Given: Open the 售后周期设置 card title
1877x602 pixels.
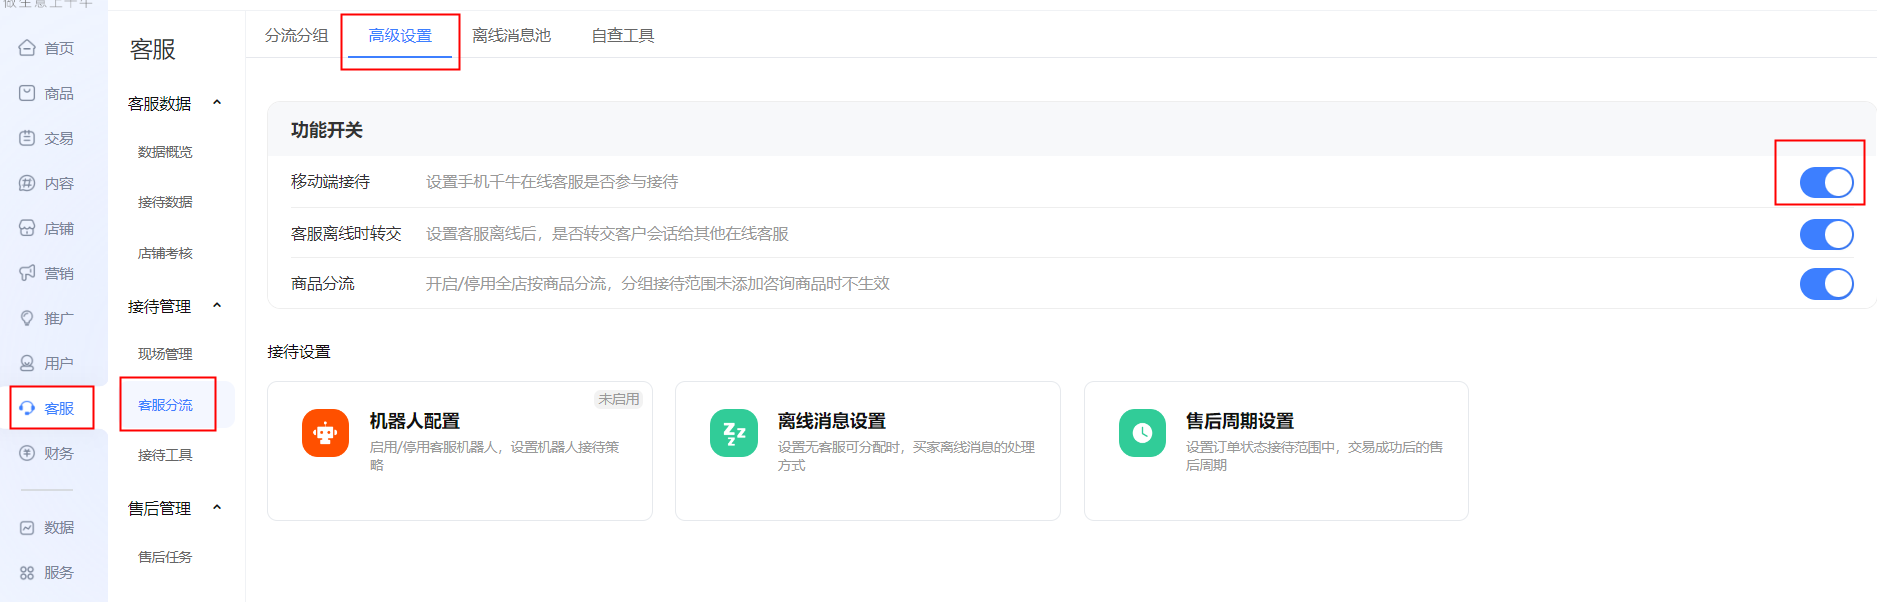Looking at the screenshot, I should tap(1240, 421).
